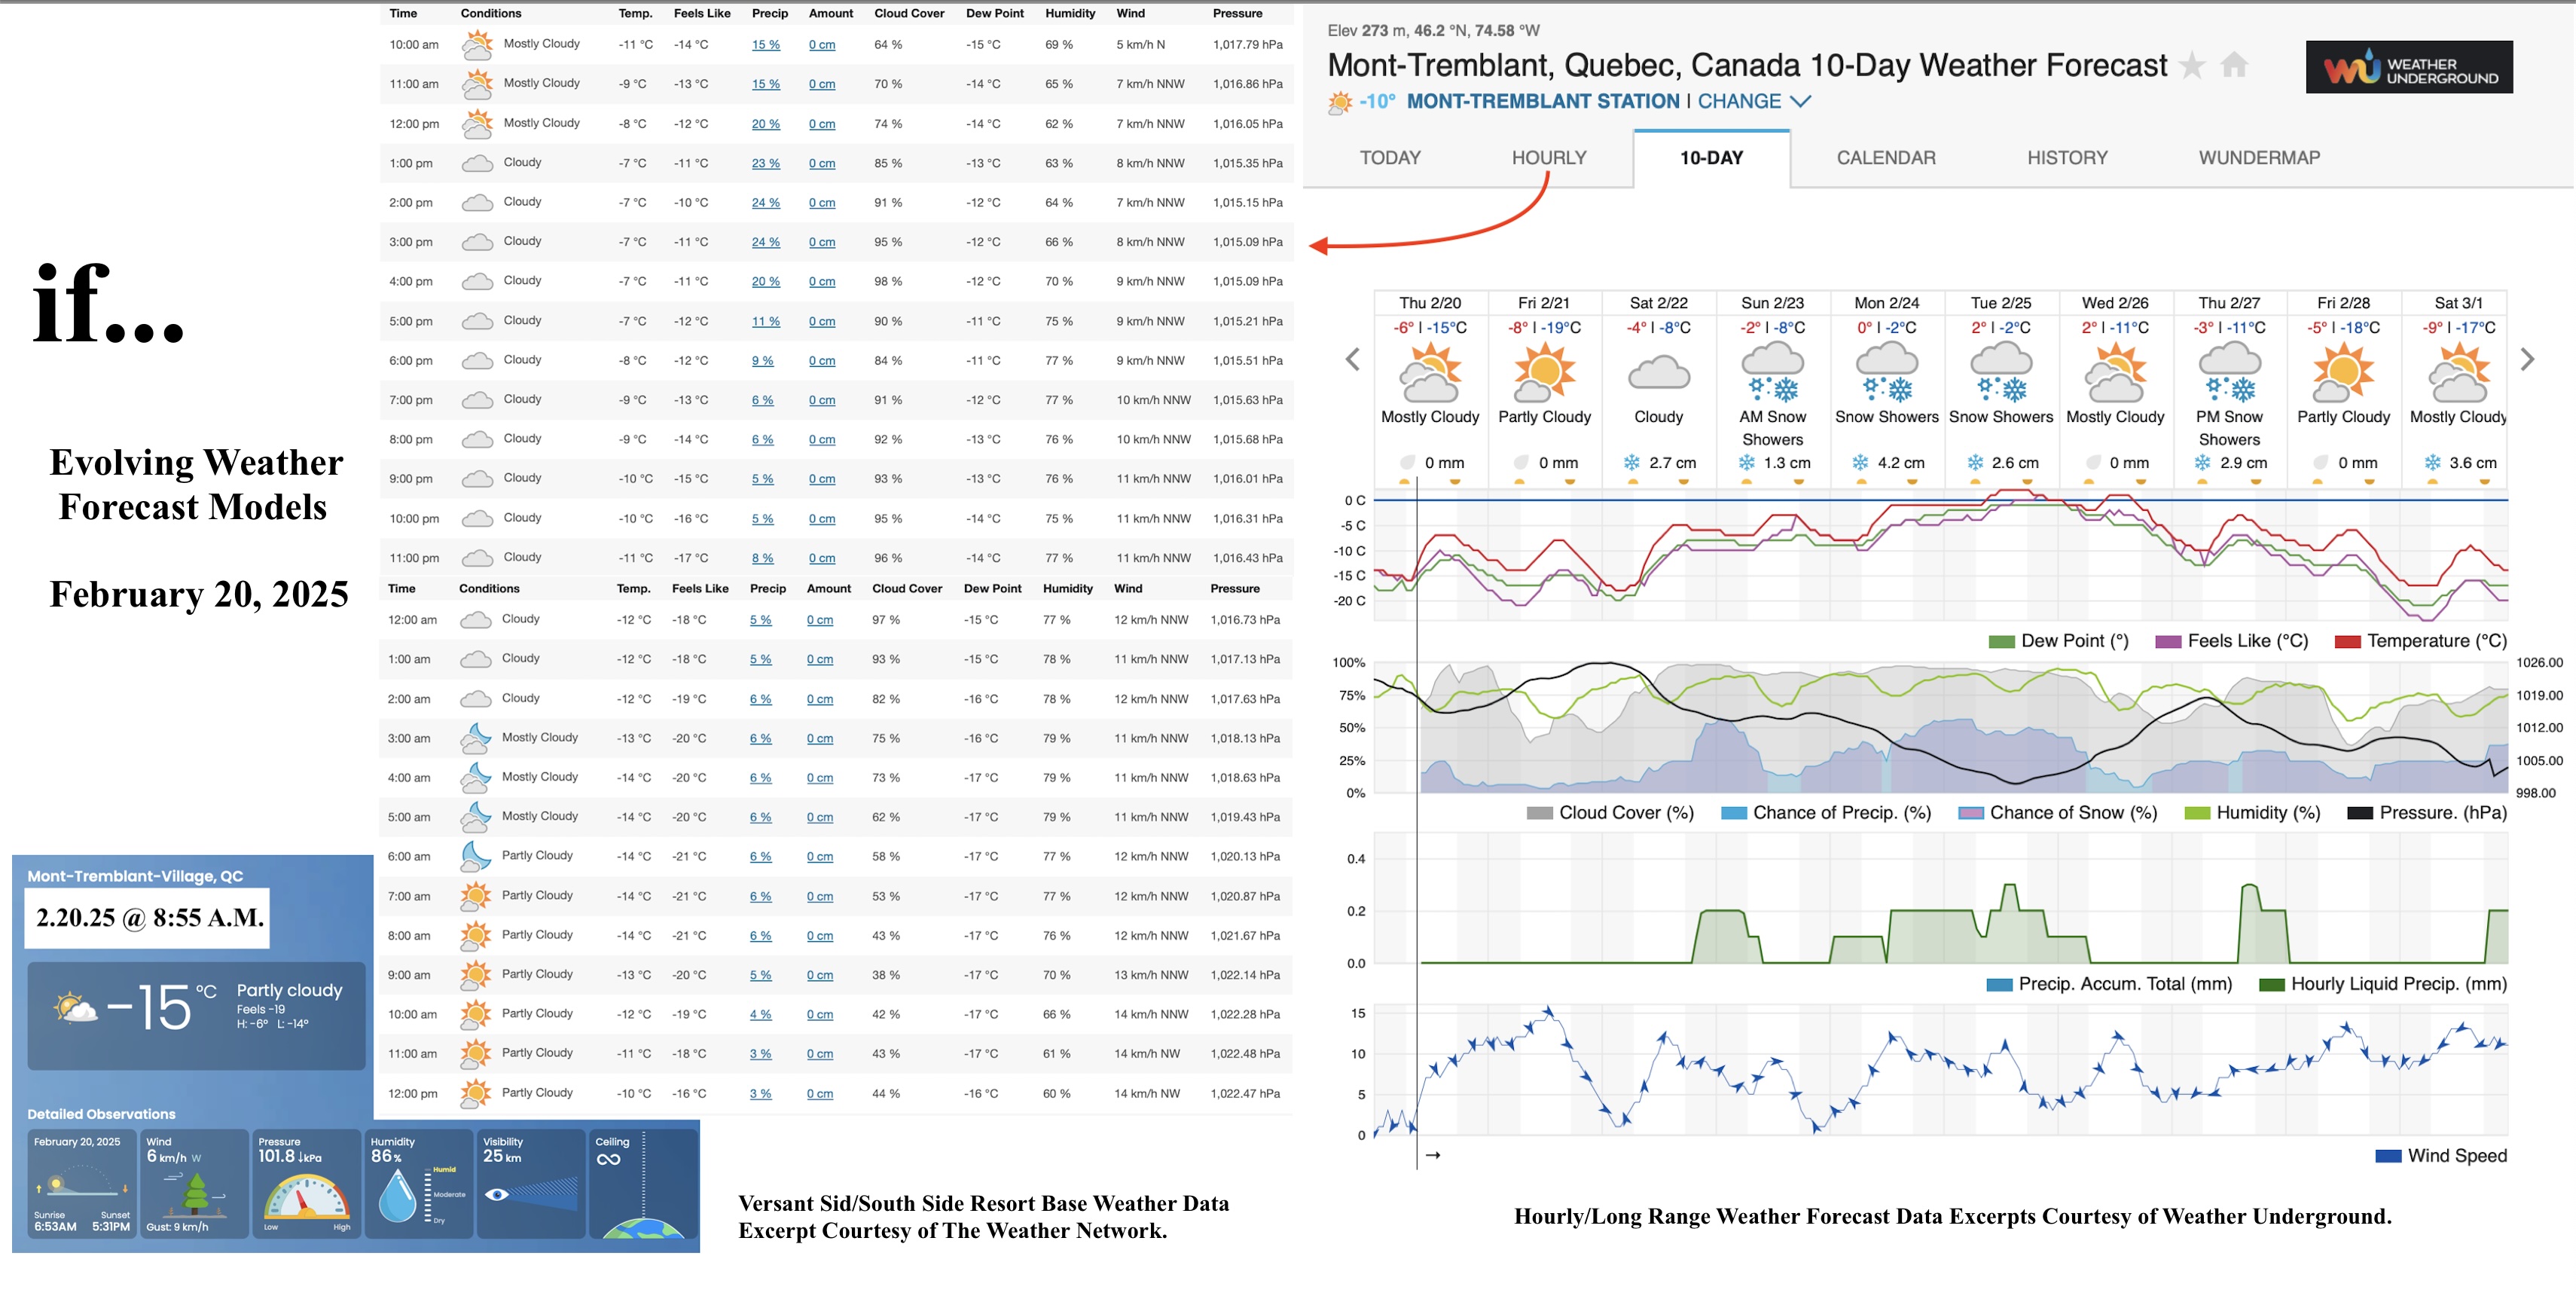Screen dimensions: 2576x1299
Task: Click '14 km/h NW' wind at 12:00 pm
Action: [x=1146, y=1093]
